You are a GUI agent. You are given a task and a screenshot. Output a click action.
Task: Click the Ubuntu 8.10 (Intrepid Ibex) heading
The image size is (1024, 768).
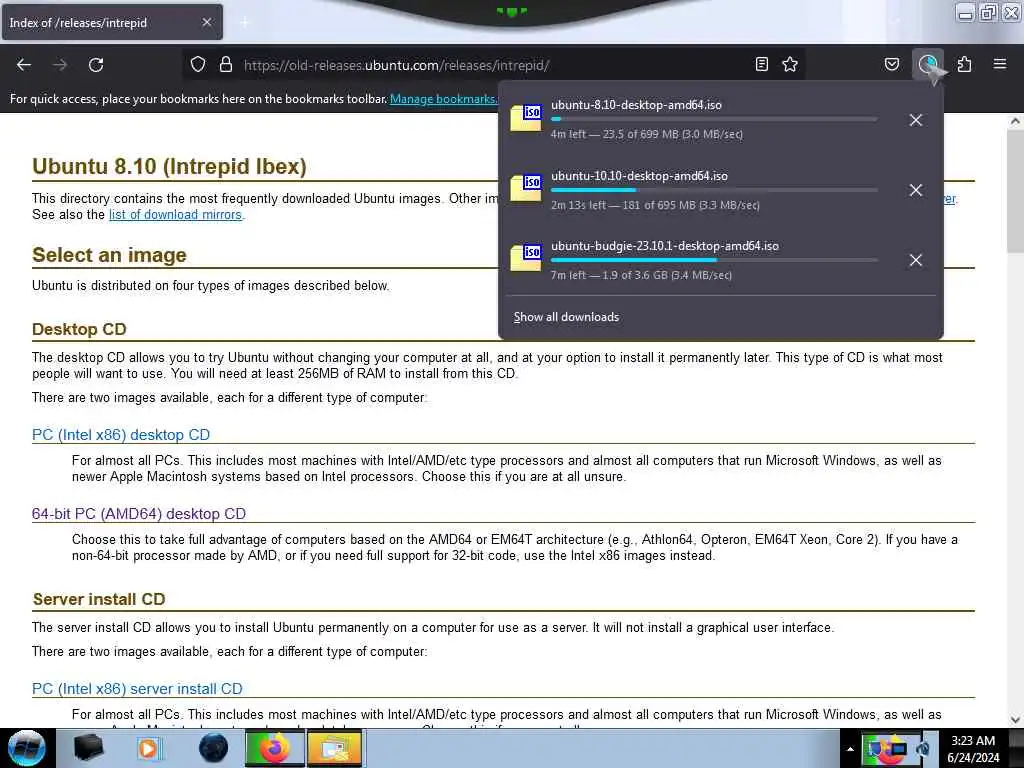point(169,166)
